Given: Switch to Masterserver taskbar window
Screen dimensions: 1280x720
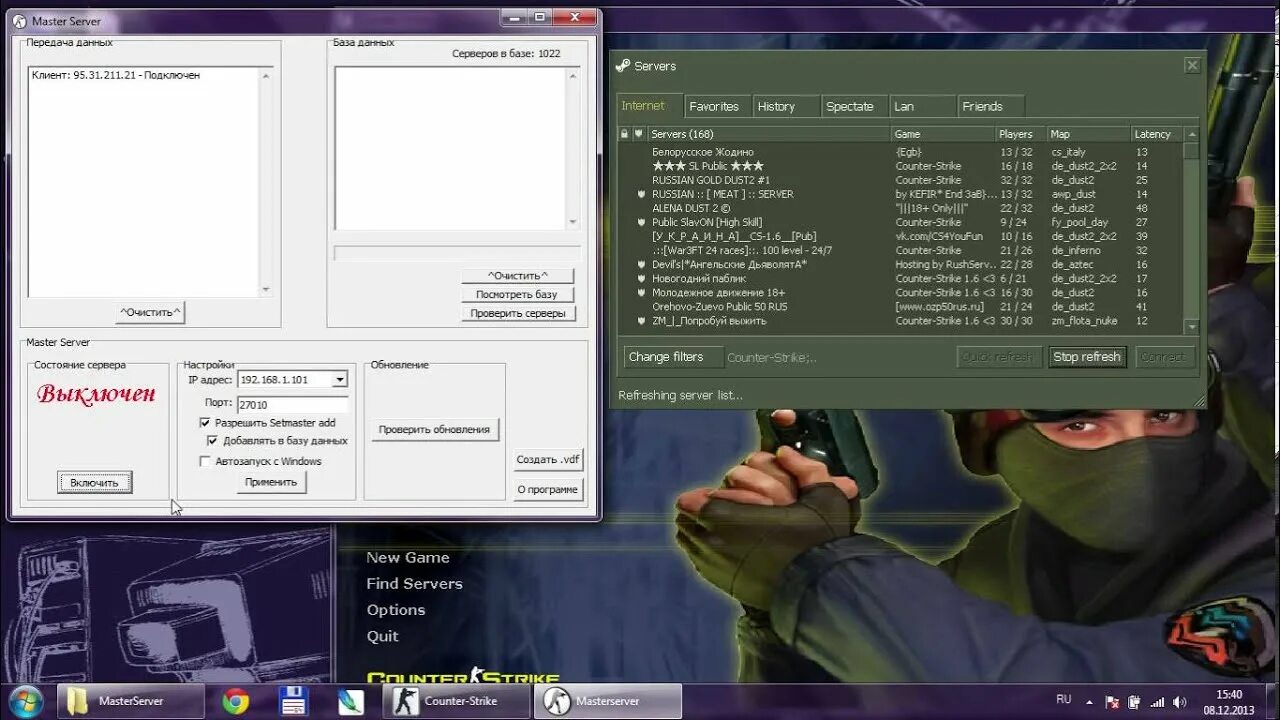Looking at the screenshot, I should point(608,701).
